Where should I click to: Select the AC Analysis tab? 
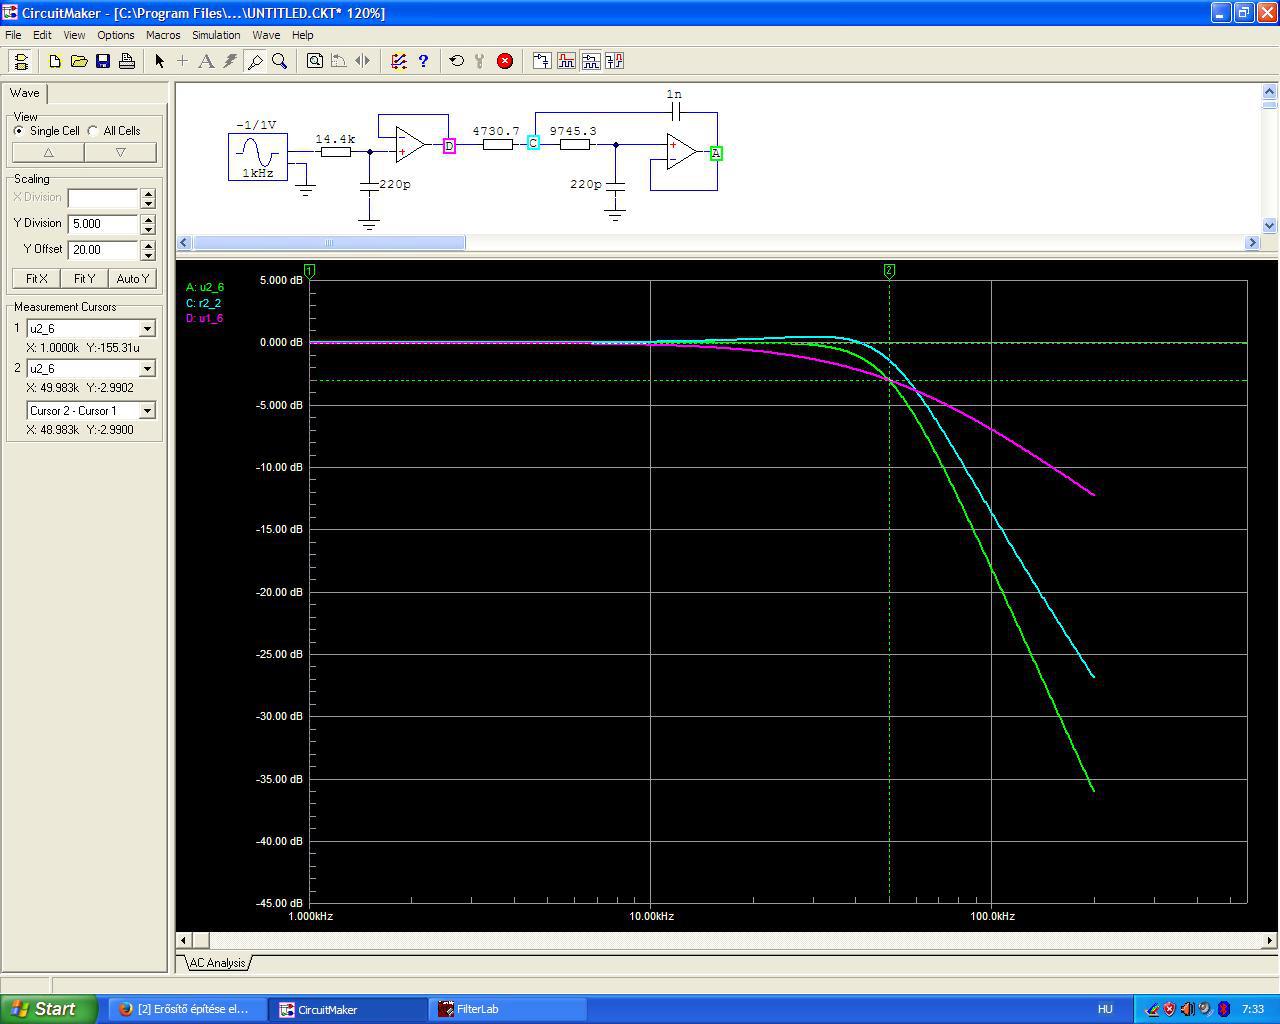[217, 963]
